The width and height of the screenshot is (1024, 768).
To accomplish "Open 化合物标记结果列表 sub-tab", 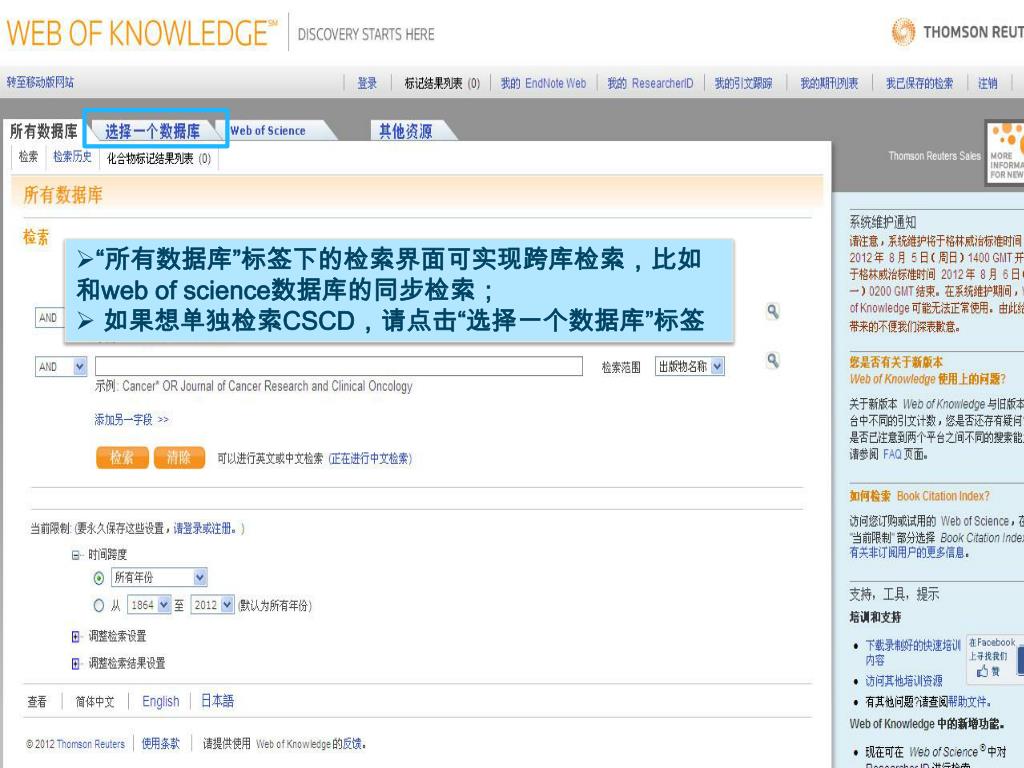I will point(159,158).
